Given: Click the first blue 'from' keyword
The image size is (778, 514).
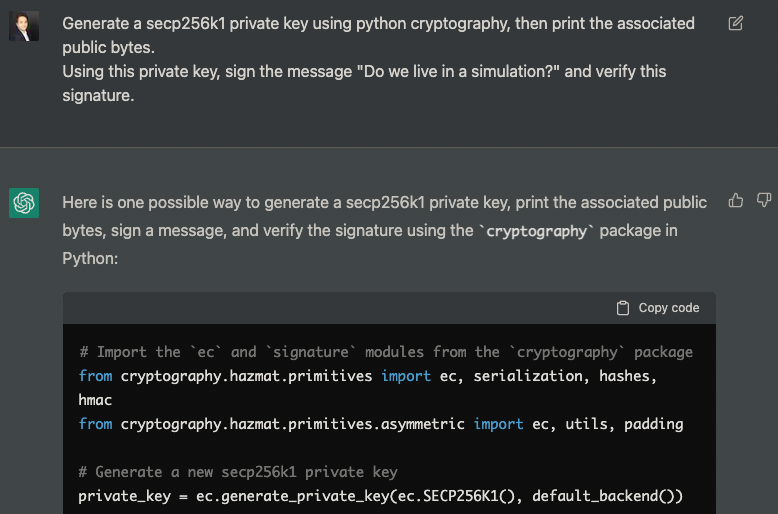Looking at the screenshot, I should point(95,376).
